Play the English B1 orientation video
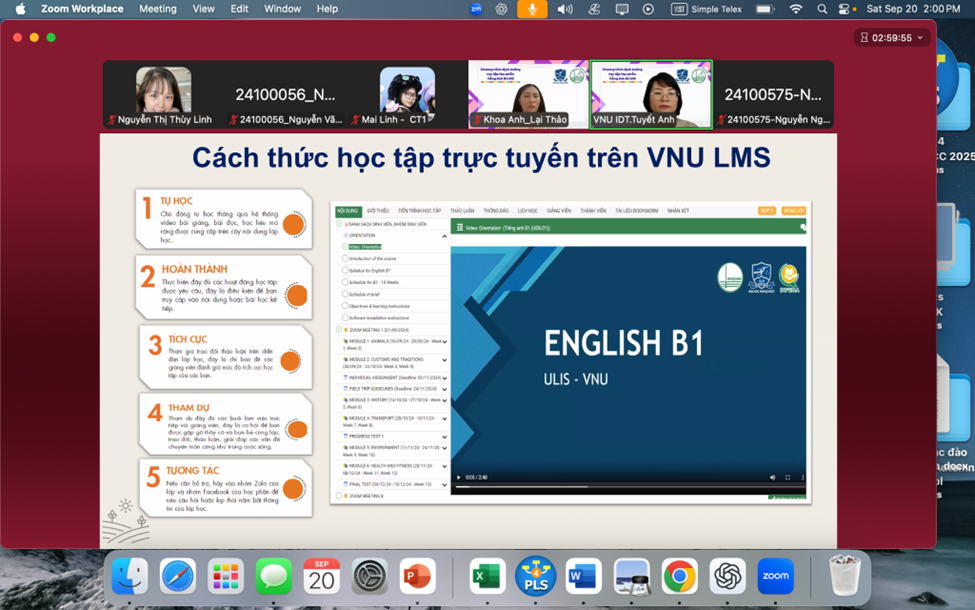 459,478
